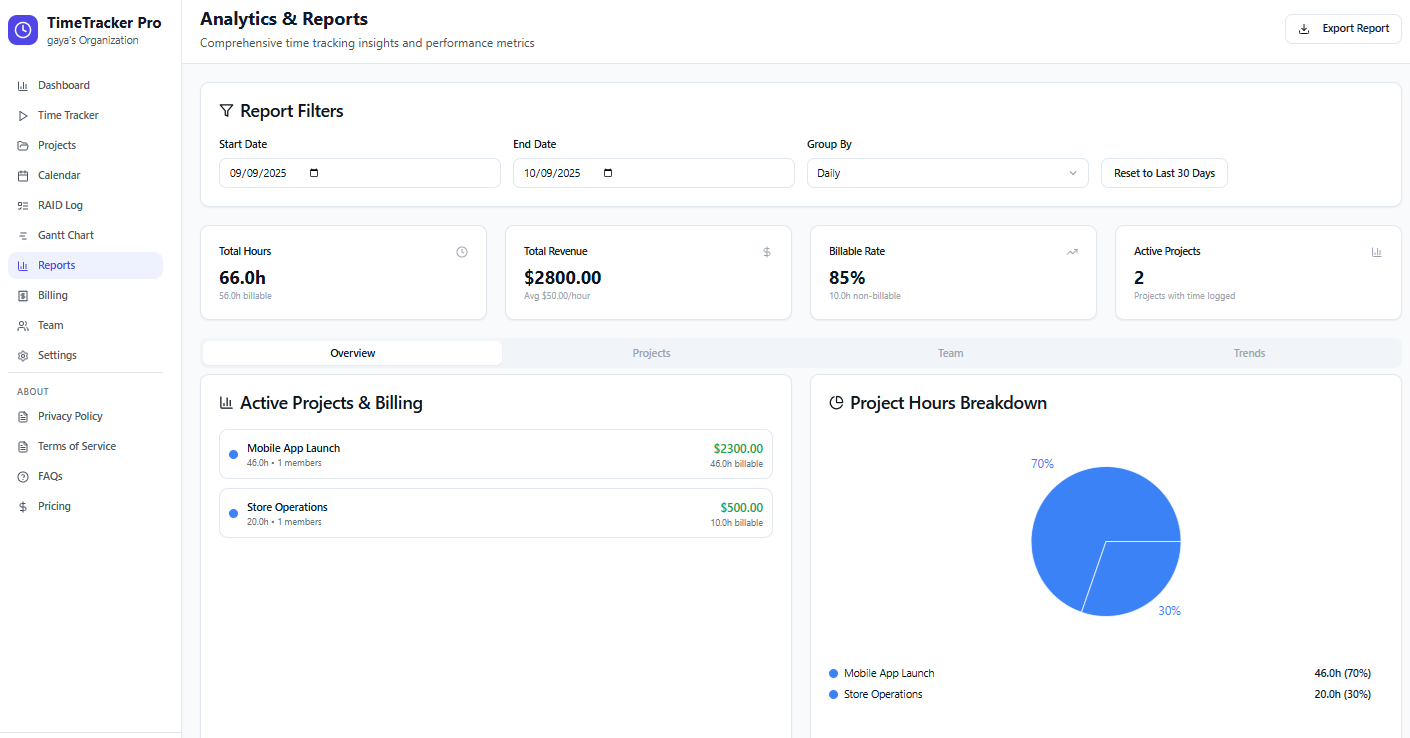This screenshot has height=738, width=1410.
Task: Click the trend icon on Billable Rate card
Action: (1071, 252)
